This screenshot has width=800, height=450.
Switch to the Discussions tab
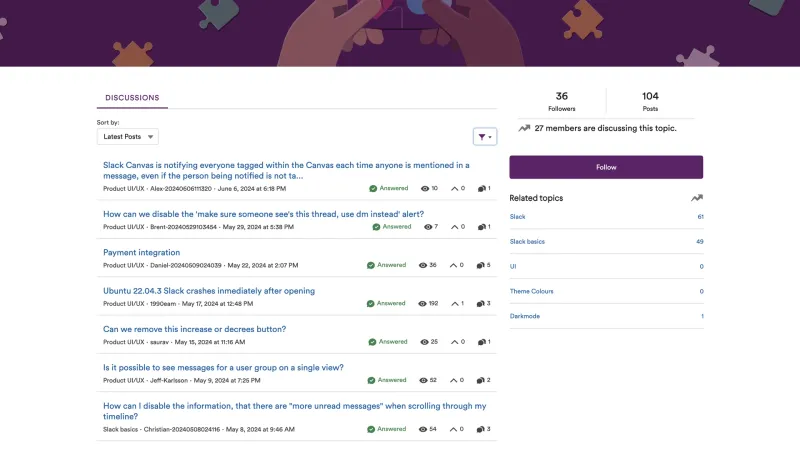click(x=132, y=97)
